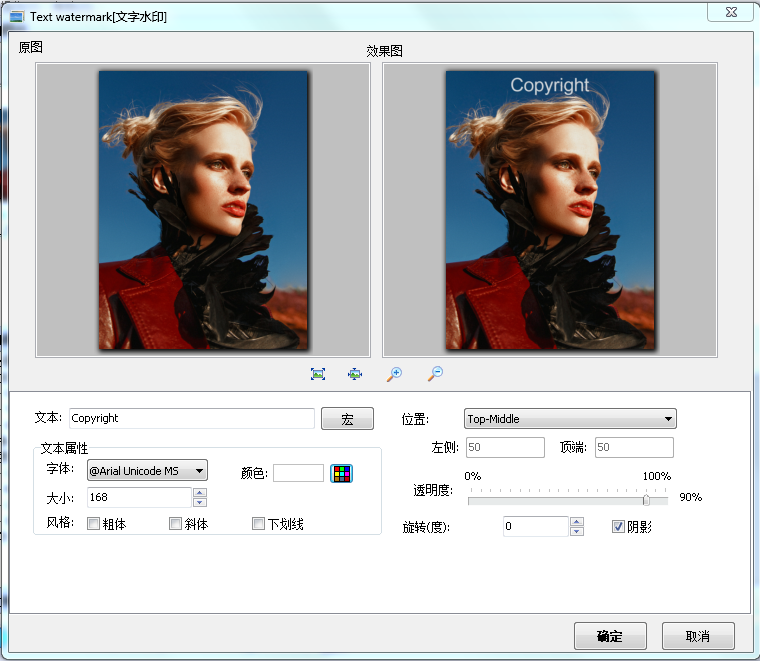Open the @Arial Unicode MS font dropdown
Screen dimensions: 760x661
(x=147, y=471)
